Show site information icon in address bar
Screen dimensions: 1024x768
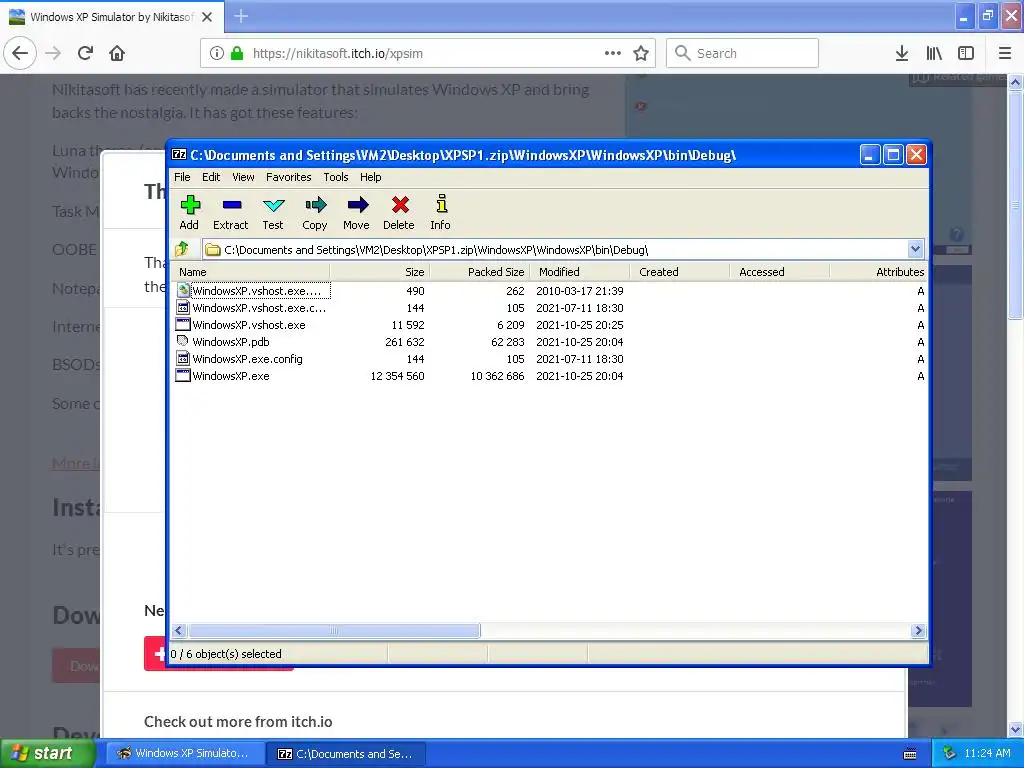217,53
